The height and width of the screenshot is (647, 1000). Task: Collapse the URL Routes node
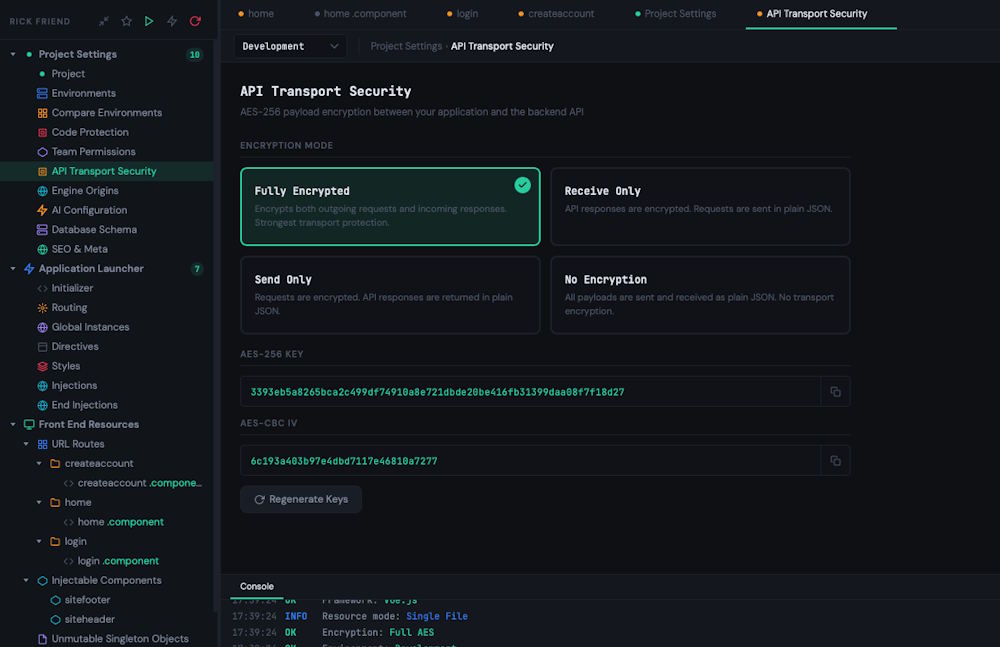[x=26, y=444]
